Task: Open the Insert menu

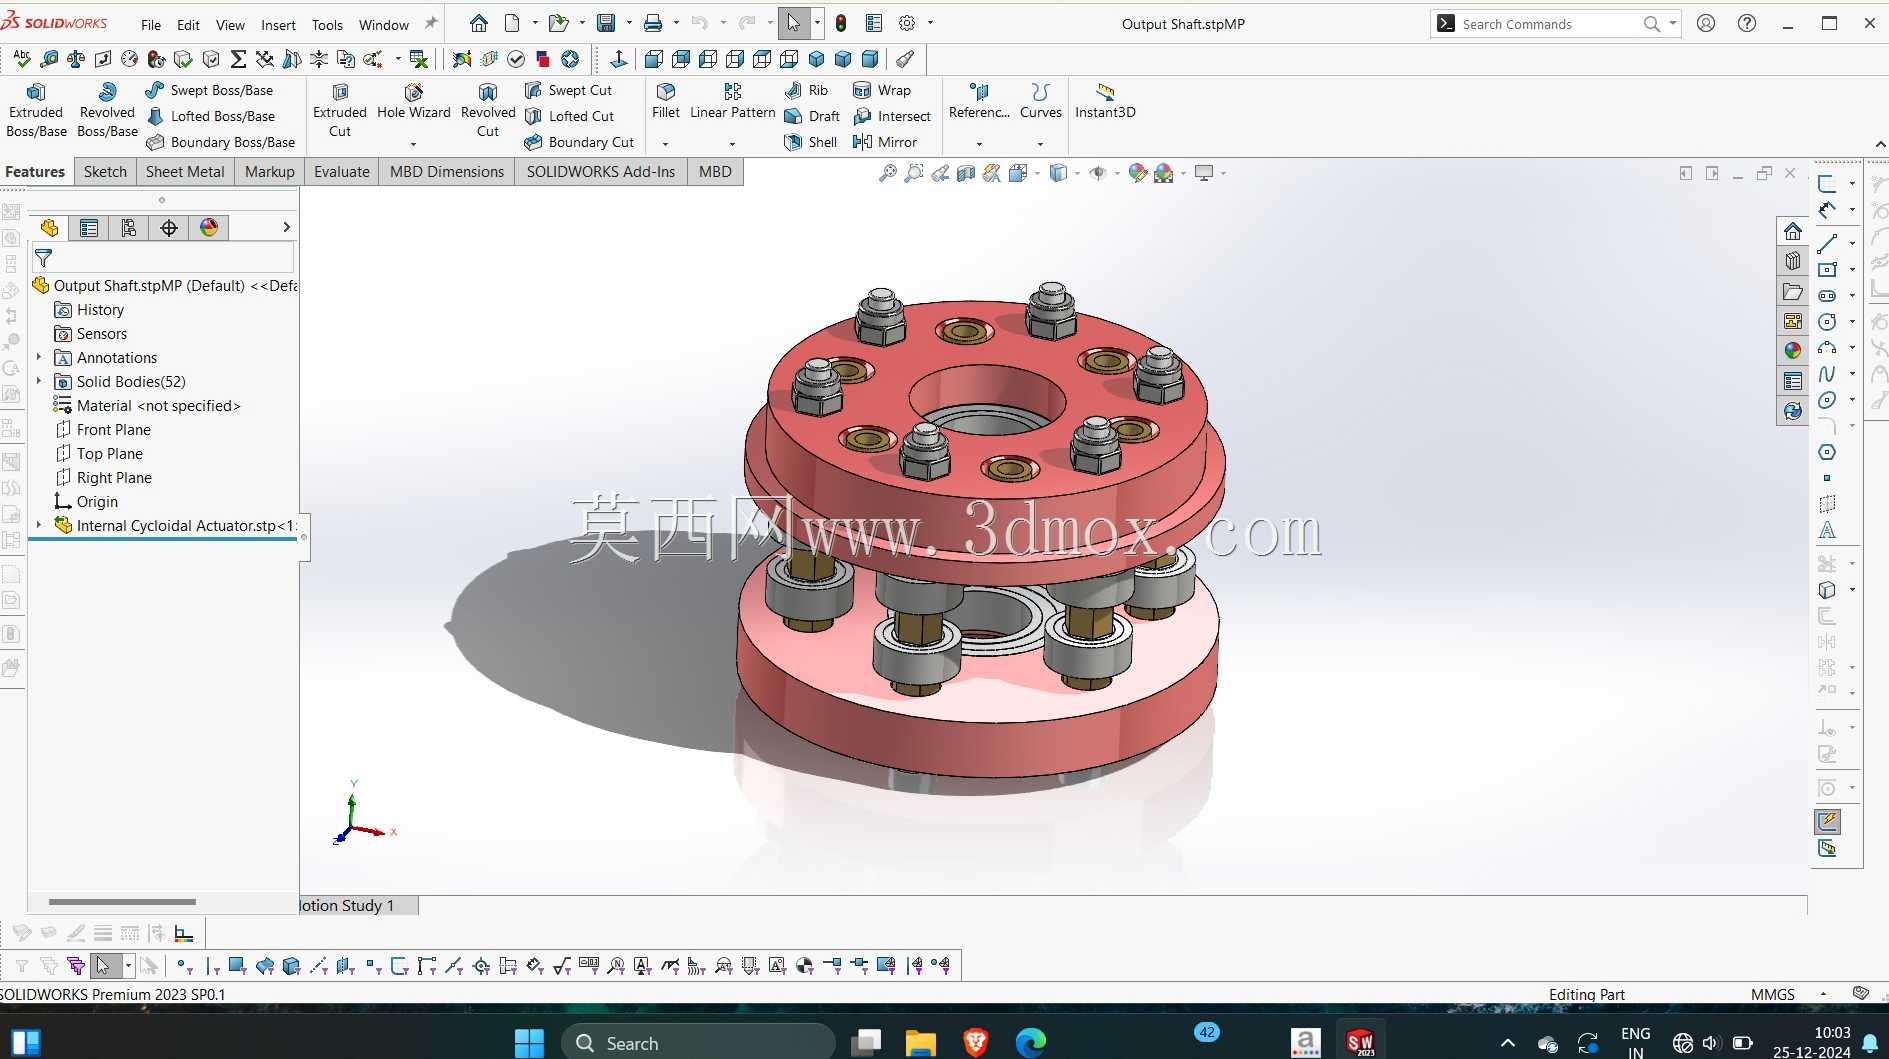Action: click(278, 25)
